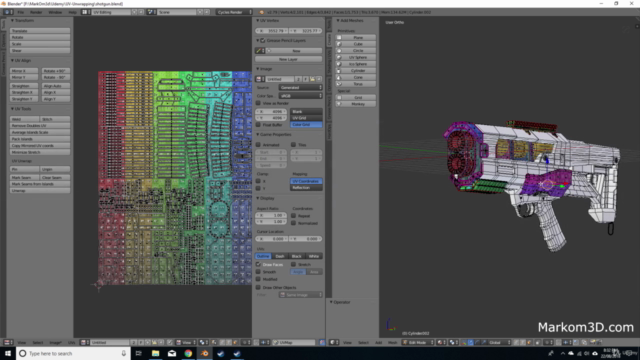Click the Ico Sphere primitive icon
This screenshot has height=360, width=640.
tap(339, 64)
